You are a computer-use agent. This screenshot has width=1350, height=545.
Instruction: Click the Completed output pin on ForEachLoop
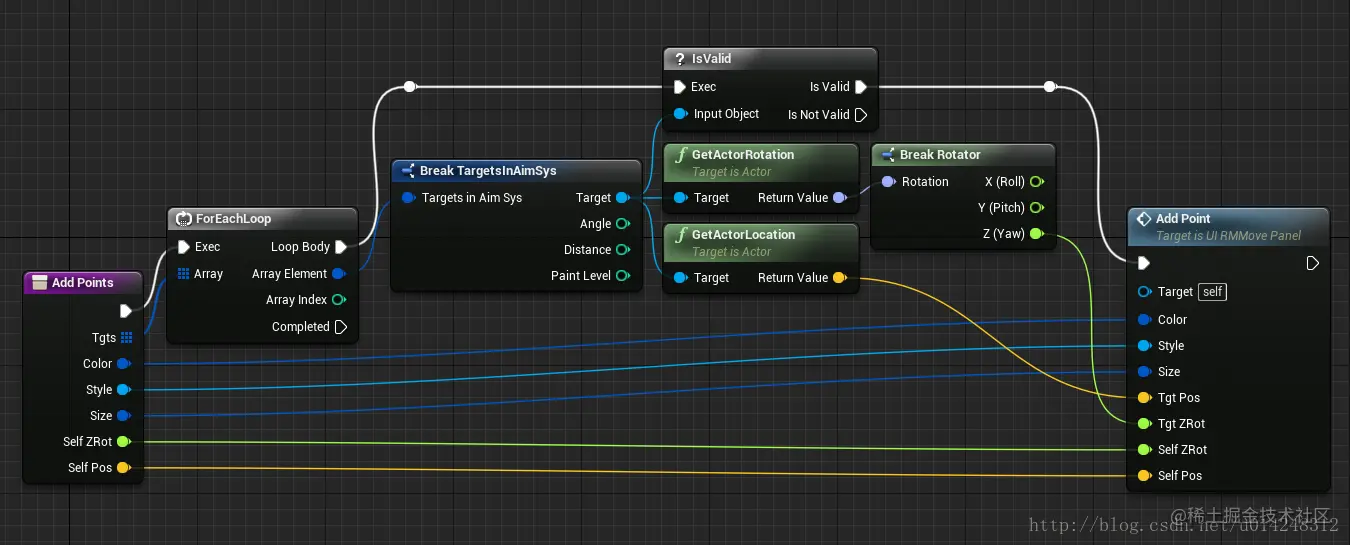tap(341, 327)
